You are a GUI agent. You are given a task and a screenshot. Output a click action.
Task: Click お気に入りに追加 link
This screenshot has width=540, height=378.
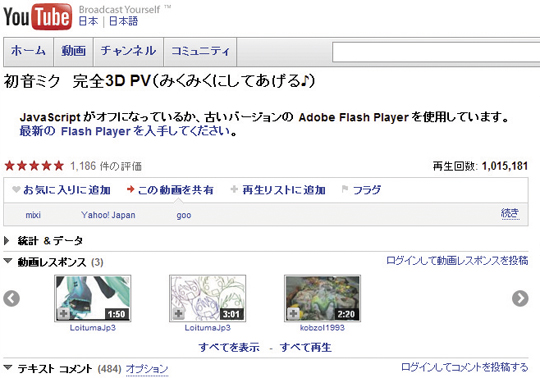[67, 190]
